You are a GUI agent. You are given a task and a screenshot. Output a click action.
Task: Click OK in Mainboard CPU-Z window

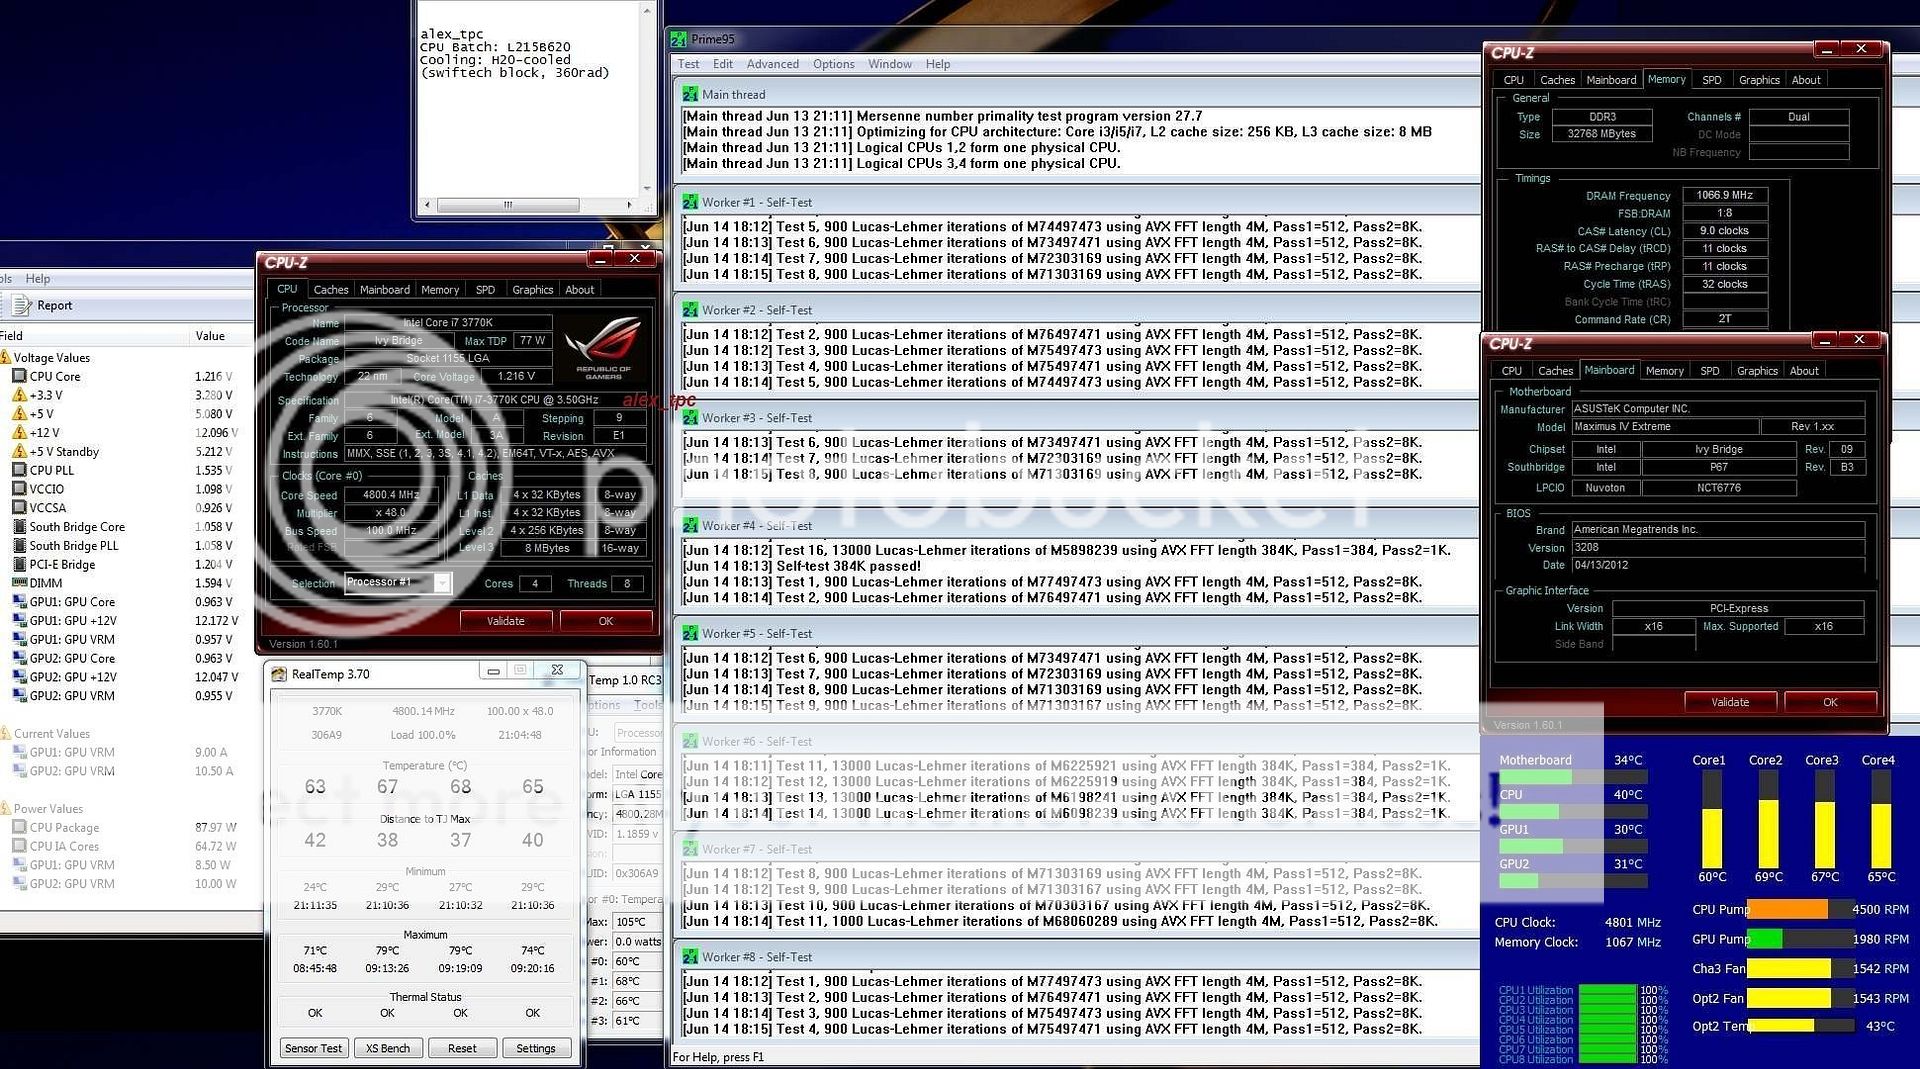coord(1830,702)
